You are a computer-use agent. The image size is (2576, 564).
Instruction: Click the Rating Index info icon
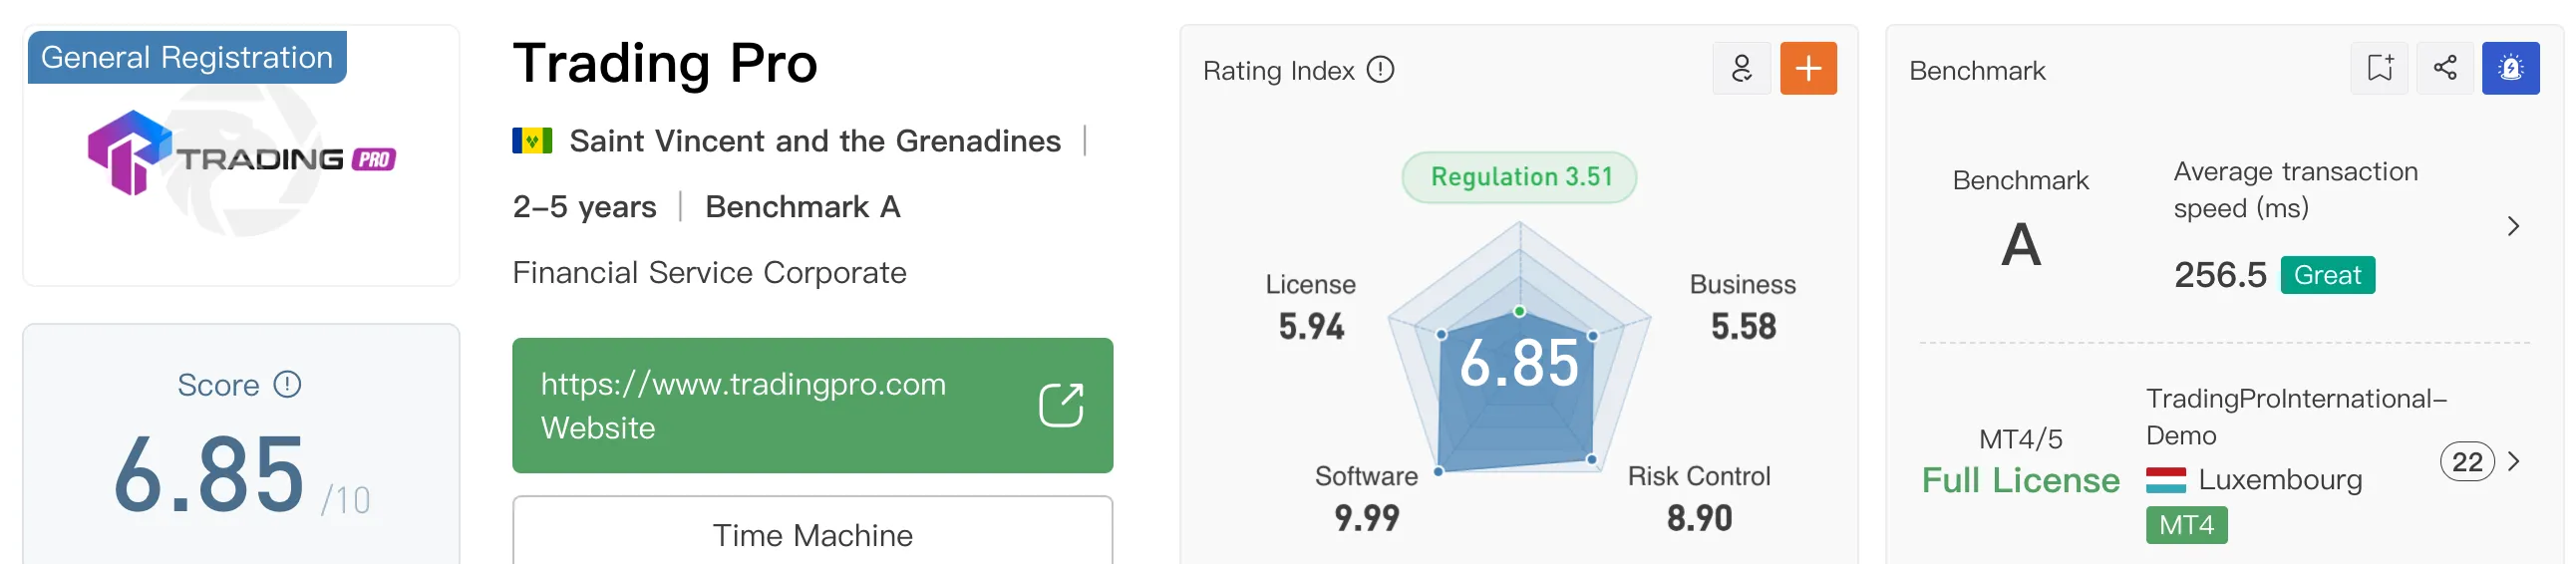click(1380, 70)
